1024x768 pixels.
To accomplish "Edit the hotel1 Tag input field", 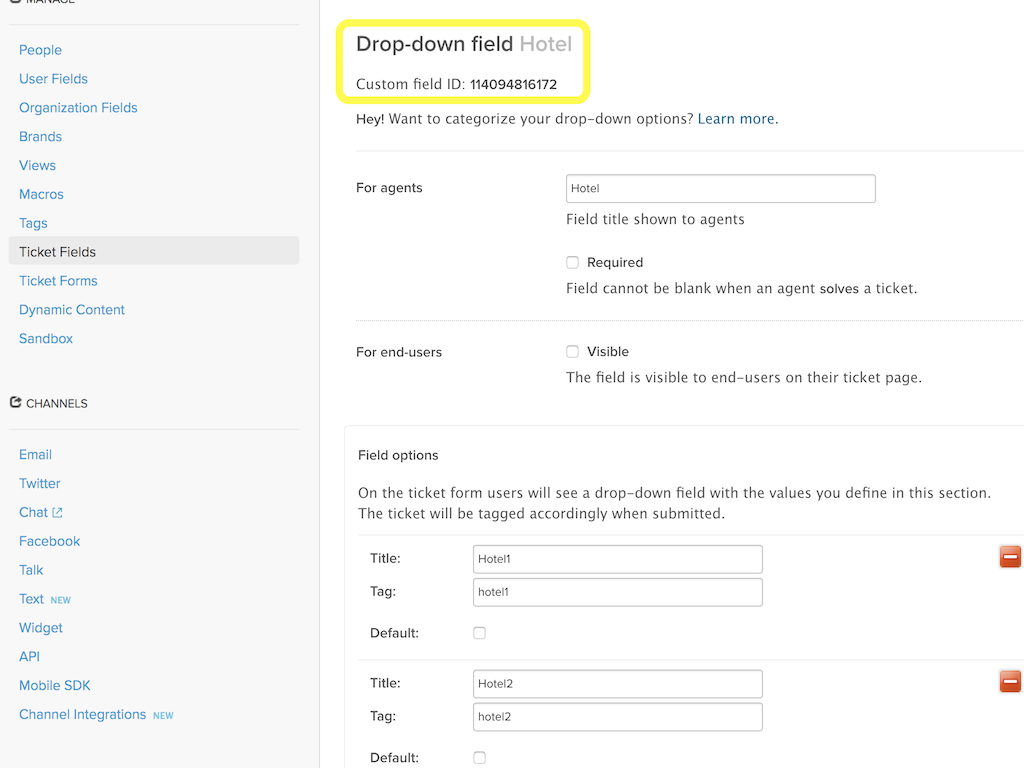I will [617, 592].
